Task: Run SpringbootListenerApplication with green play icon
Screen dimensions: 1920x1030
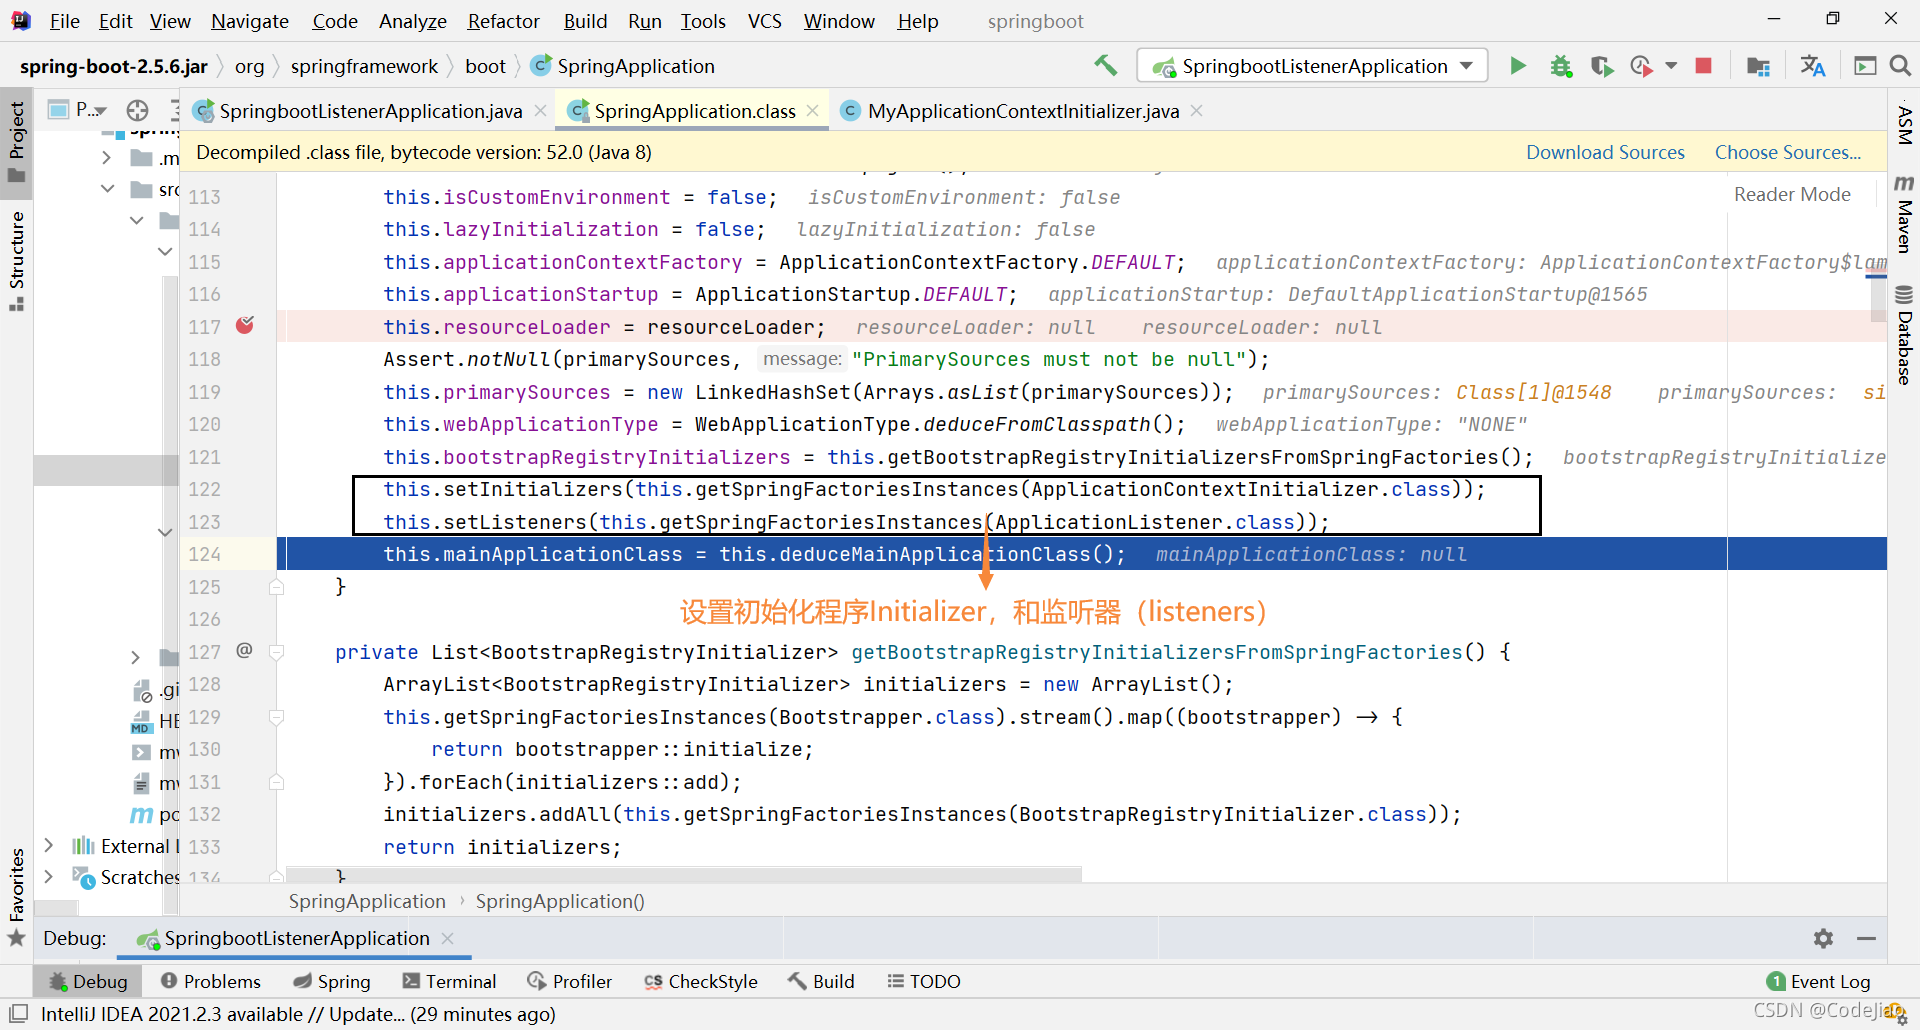Action: [x=1518, y=66]
